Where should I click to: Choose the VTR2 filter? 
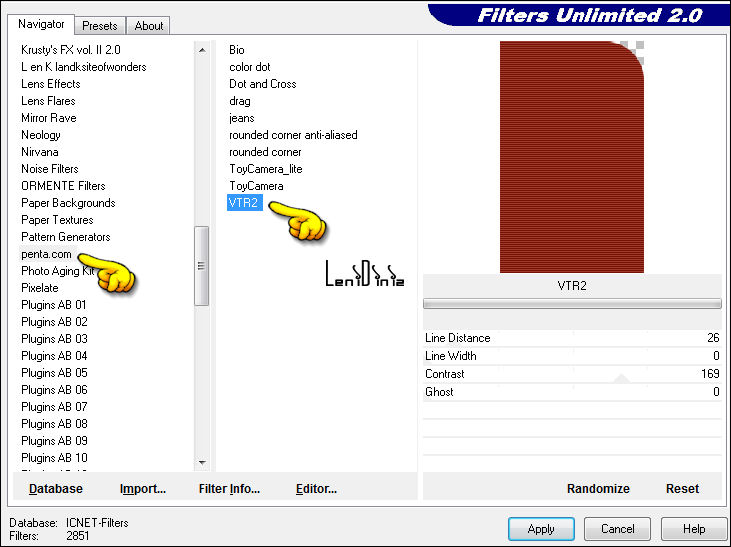(243, 203)
